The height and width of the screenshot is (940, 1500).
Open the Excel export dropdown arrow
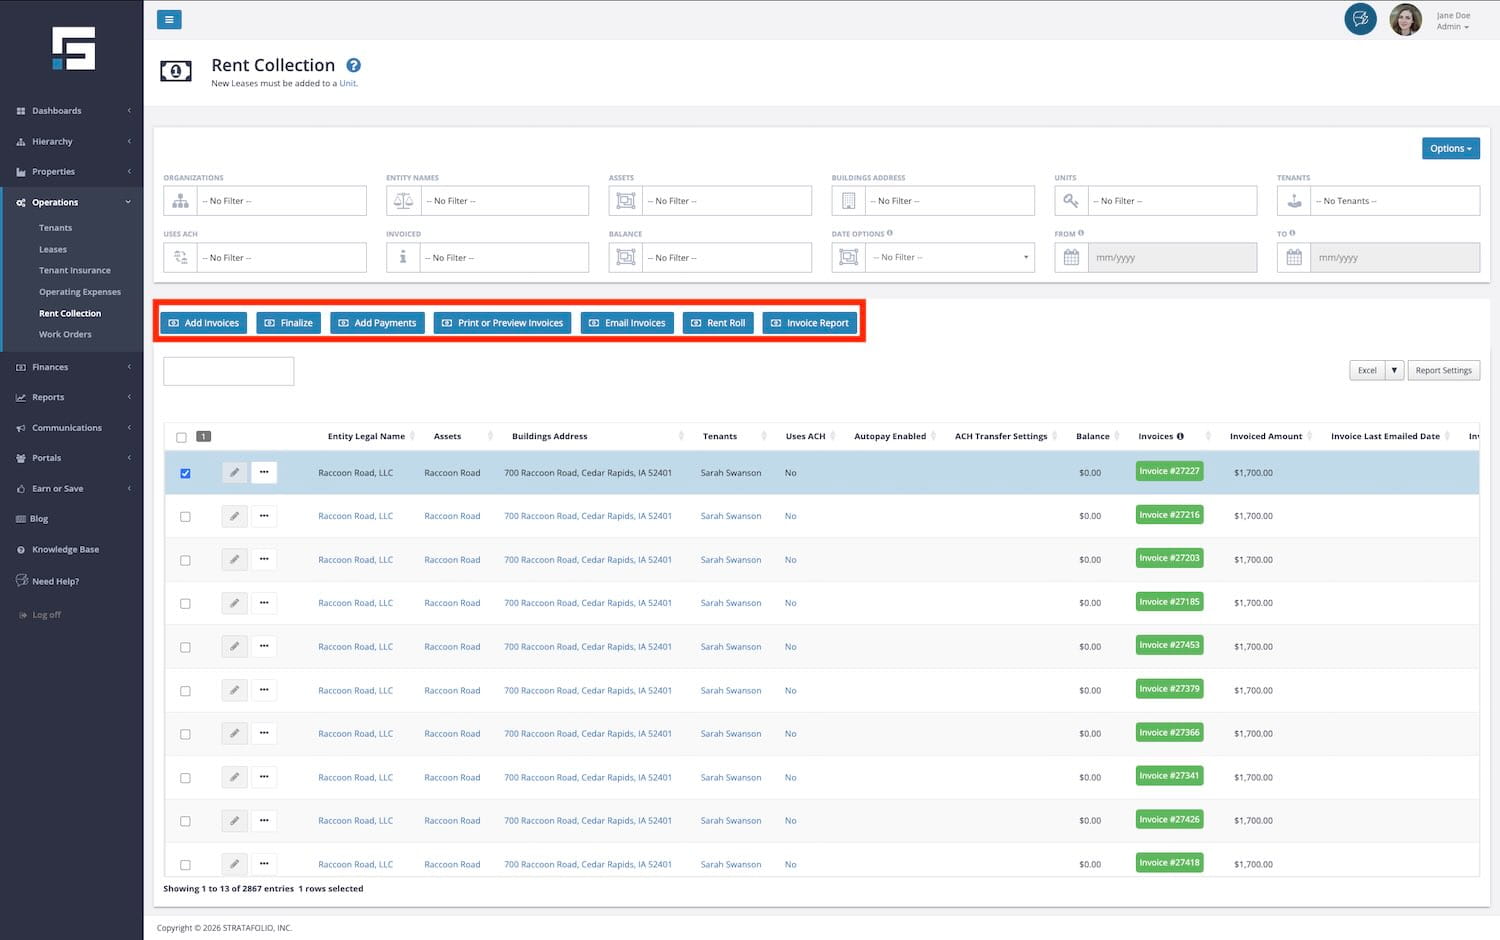[1394, 370]
